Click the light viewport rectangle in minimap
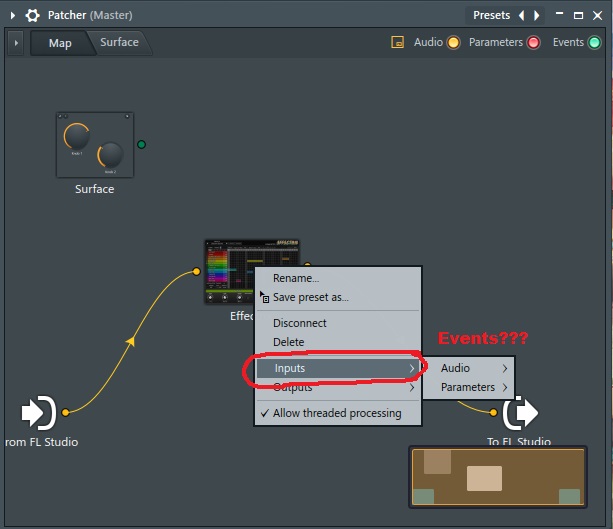 pos(484,478)
